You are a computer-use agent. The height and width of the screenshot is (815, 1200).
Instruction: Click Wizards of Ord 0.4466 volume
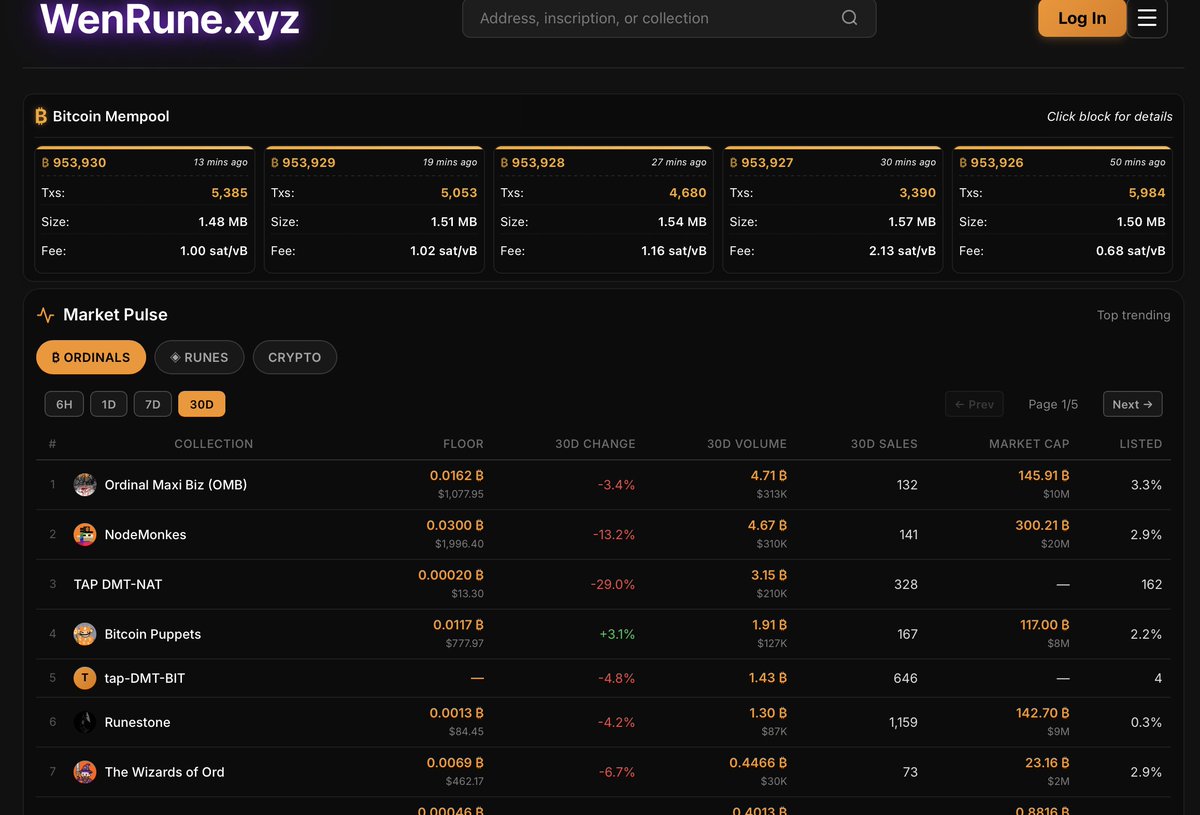point(758,763)
